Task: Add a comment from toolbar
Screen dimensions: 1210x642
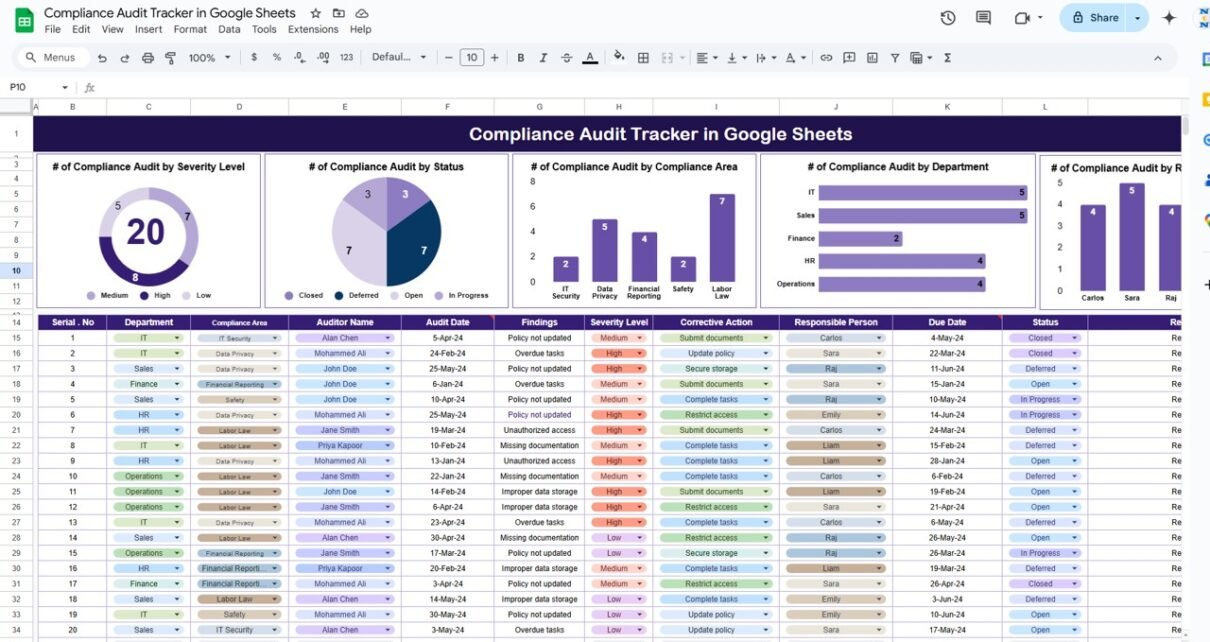Action: point(849,58)
